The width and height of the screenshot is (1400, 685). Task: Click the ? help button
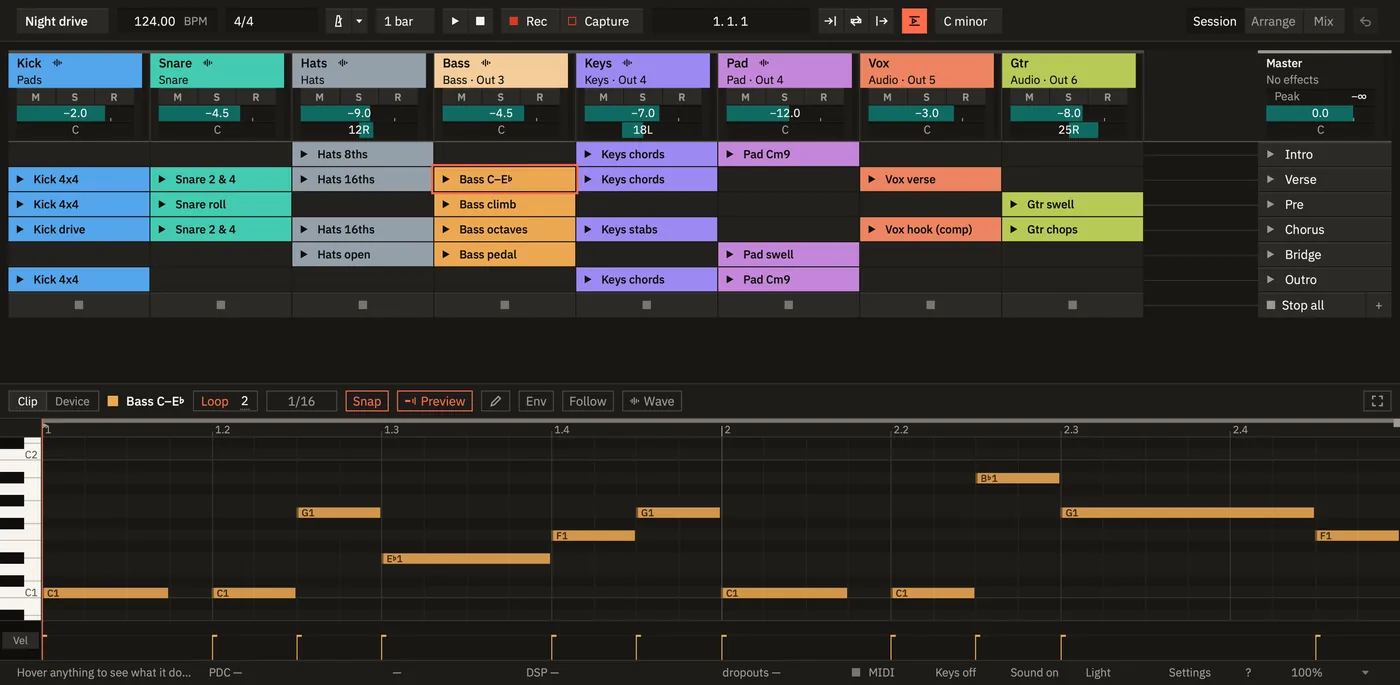click(x=1248, y=673)
